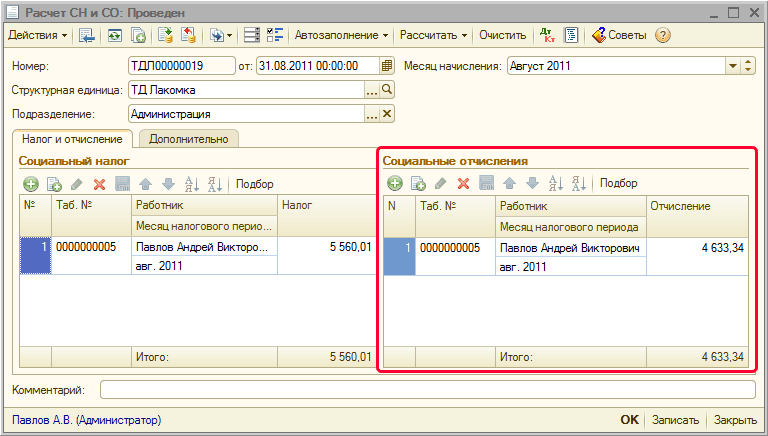The image size is (768, 436).
Task: Sort descending in Социальные отчисления toolbar
Action: point(578,183)
